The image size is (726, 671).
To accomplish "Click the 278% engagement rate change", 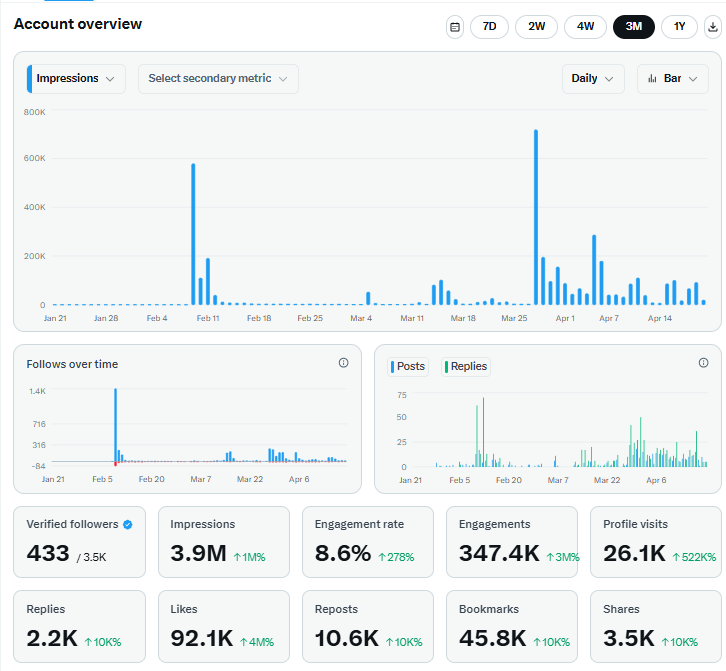I will [396, 557].
